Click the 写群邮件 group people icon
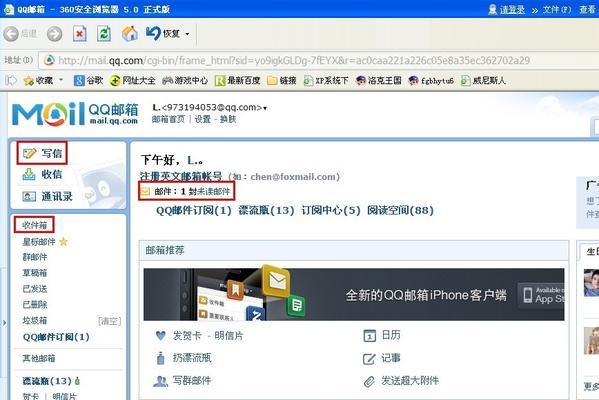The image size is (599, 400). click(160, 381)
